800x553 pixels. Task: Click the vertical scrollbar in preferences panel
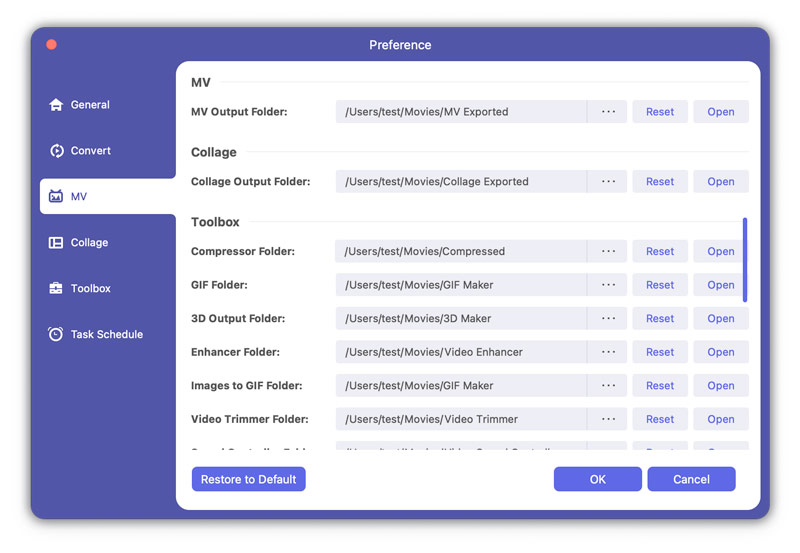(x=745, y=260)
